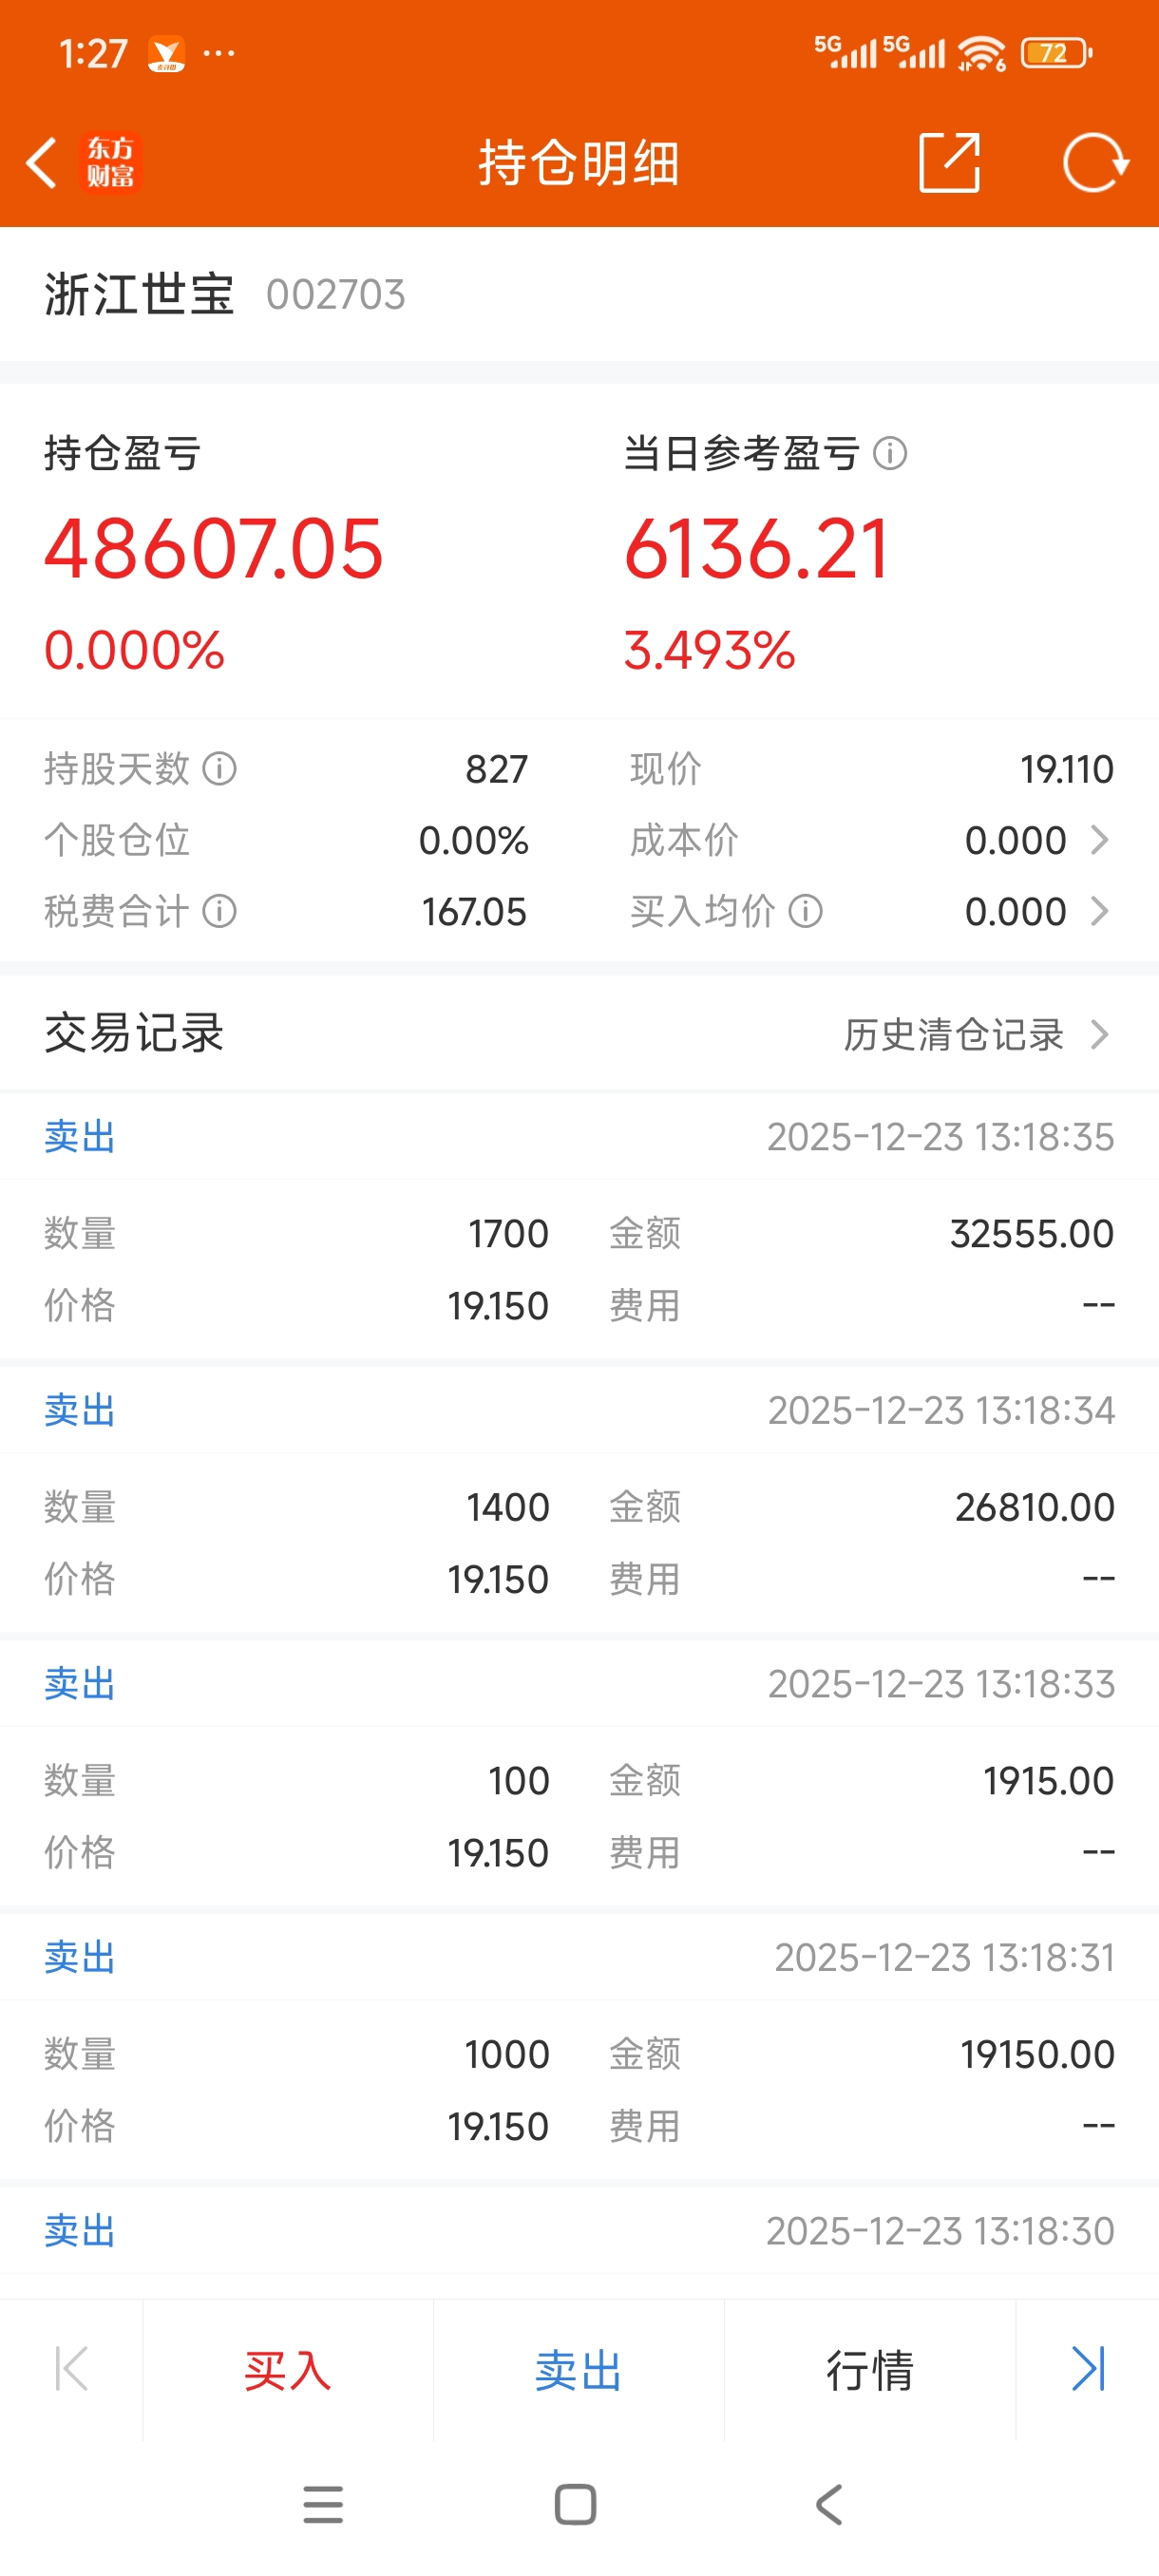Jump to last stock icon
The image size is (1159, 2576).
point(1087,2369)
